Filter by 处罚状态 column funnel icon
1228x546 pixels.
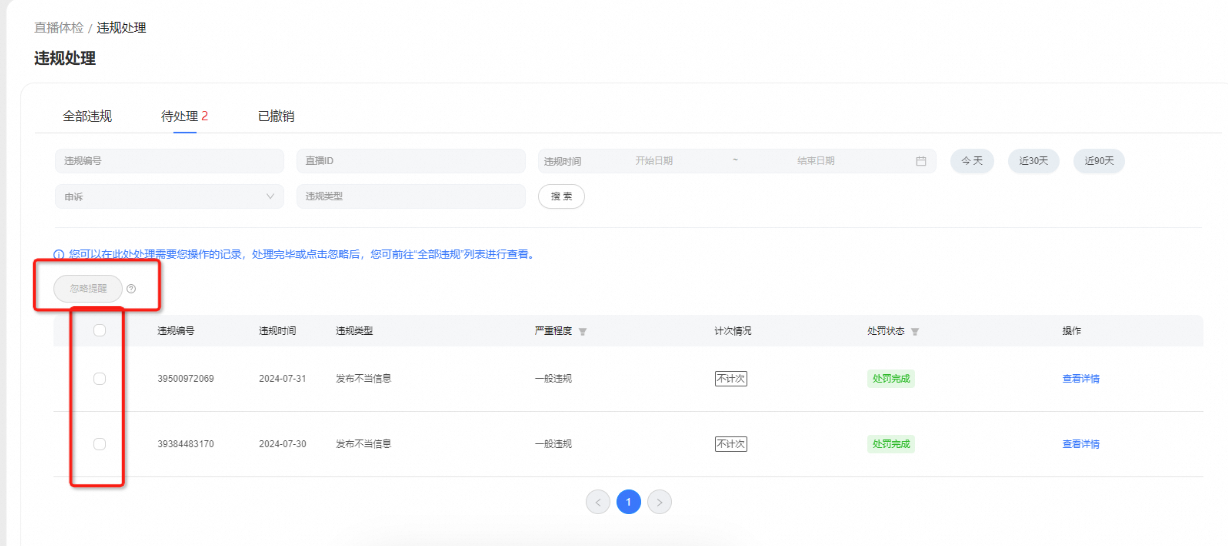pos(915,331)
